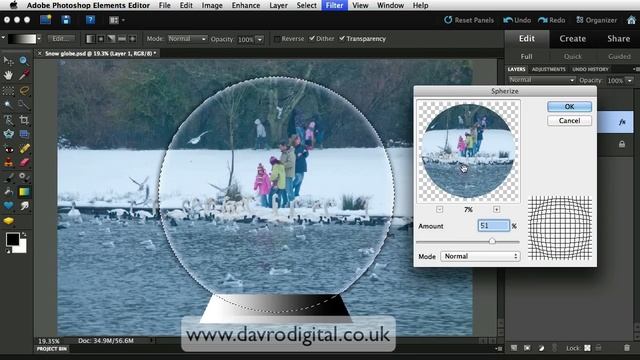This screenshot has width=640, height=360.
Task: Create a new layer from the Layers panel
Action: click(x=514, y=348)
